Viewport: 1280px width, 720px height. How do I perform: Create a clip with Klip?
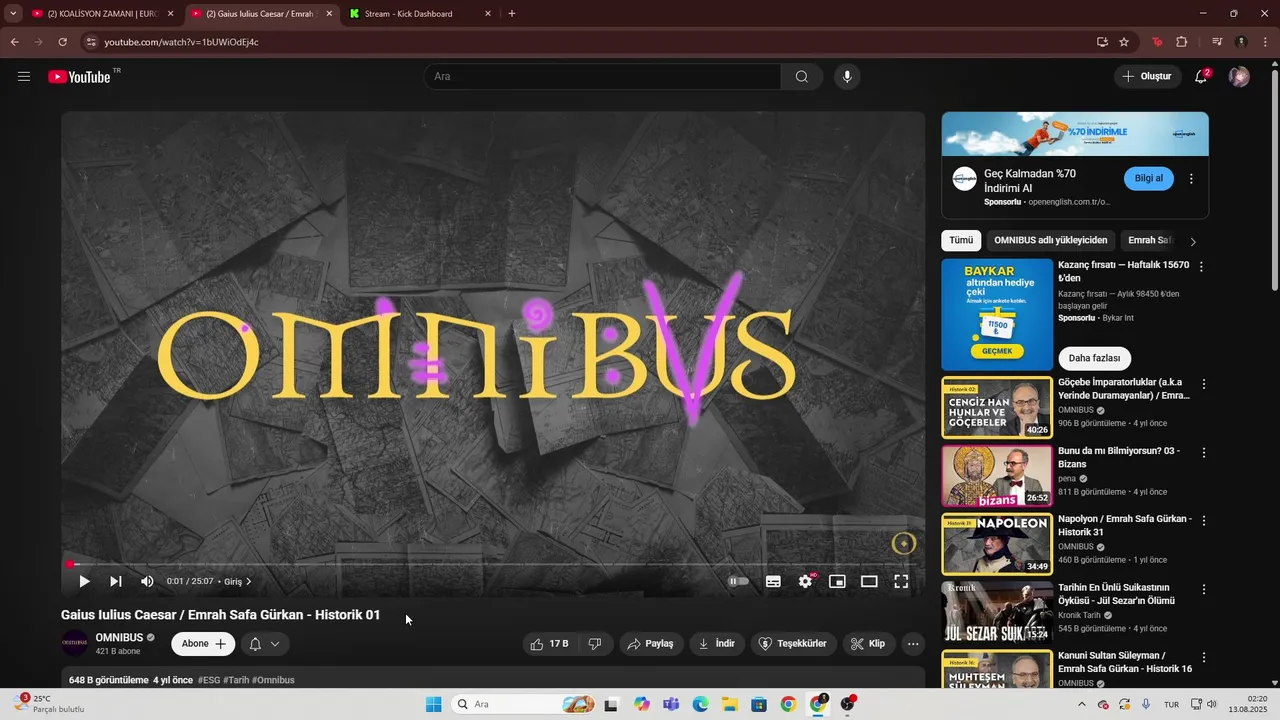point(868,644)
